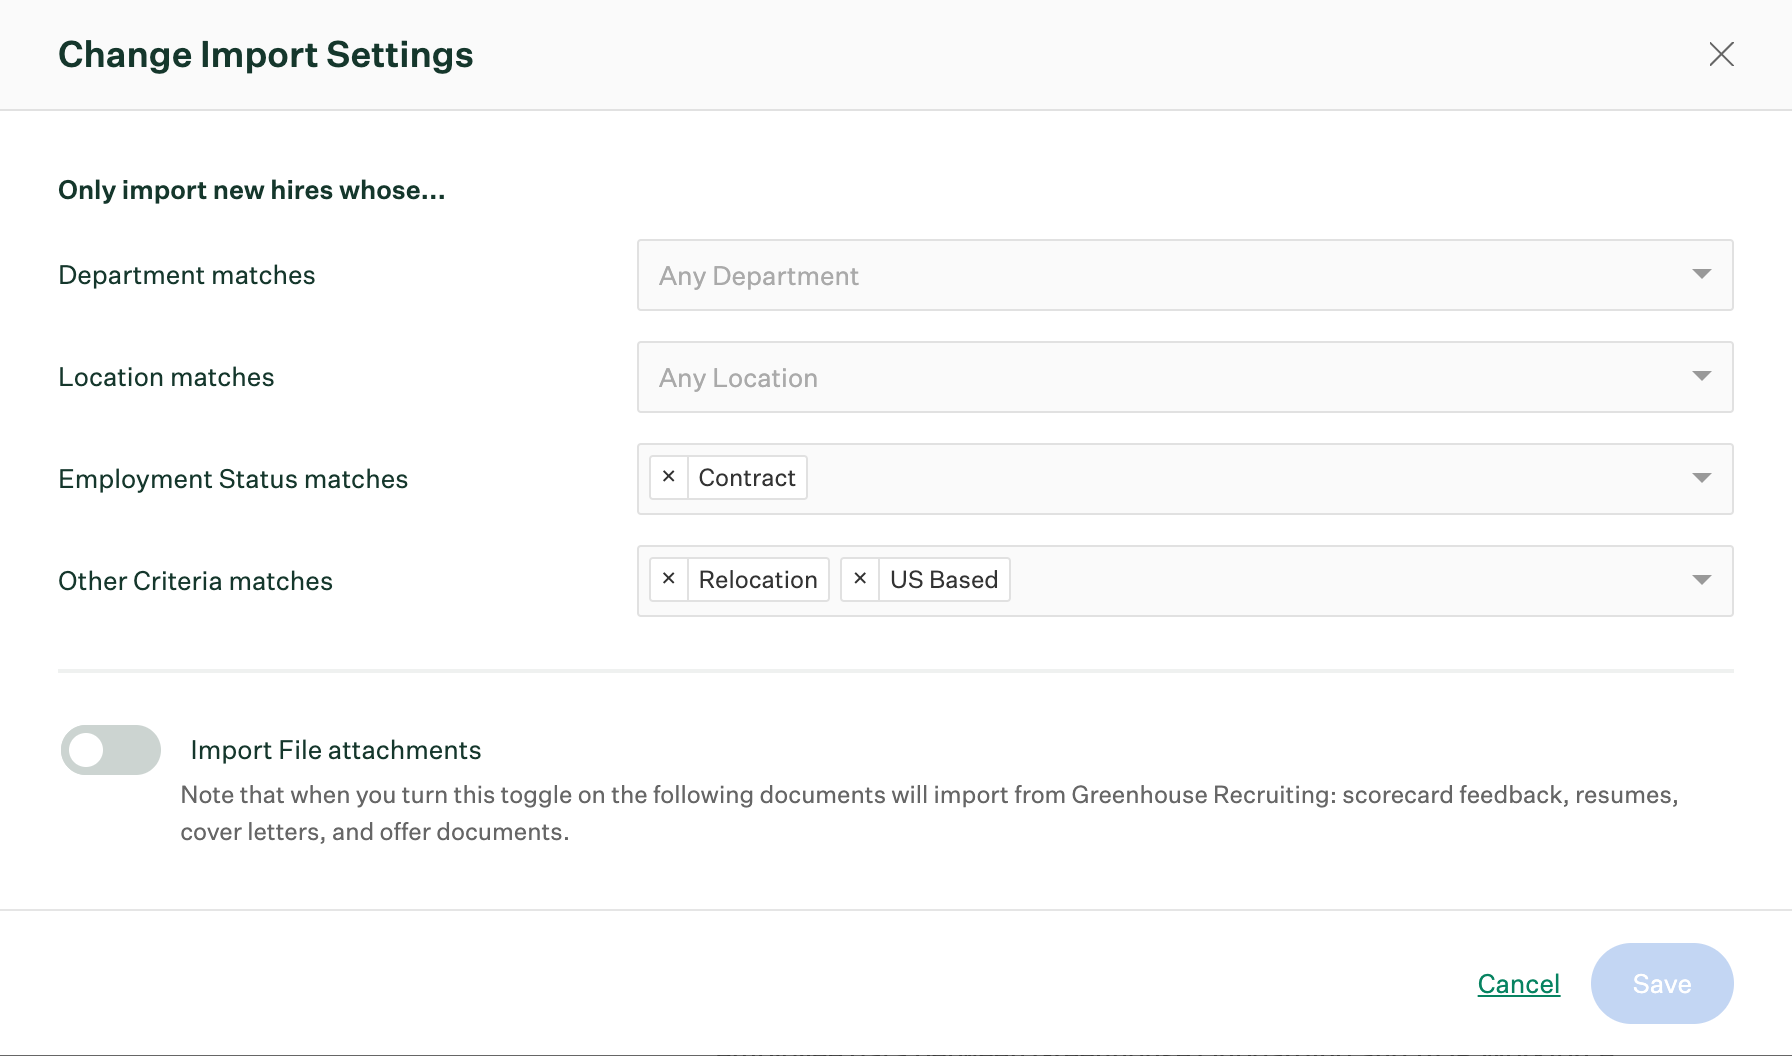
Task: Click the Save button
Action: [1662, 983]
